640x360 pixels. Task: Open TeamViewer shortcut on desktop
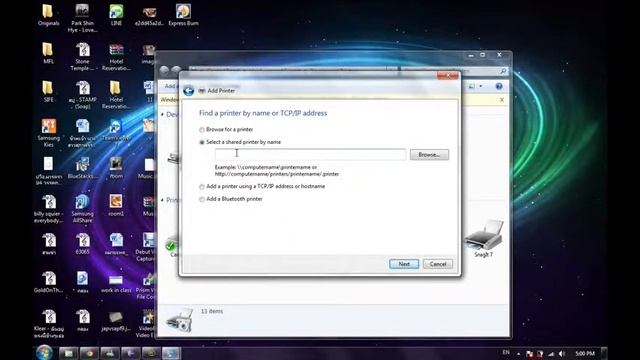(x=116, y=130)
